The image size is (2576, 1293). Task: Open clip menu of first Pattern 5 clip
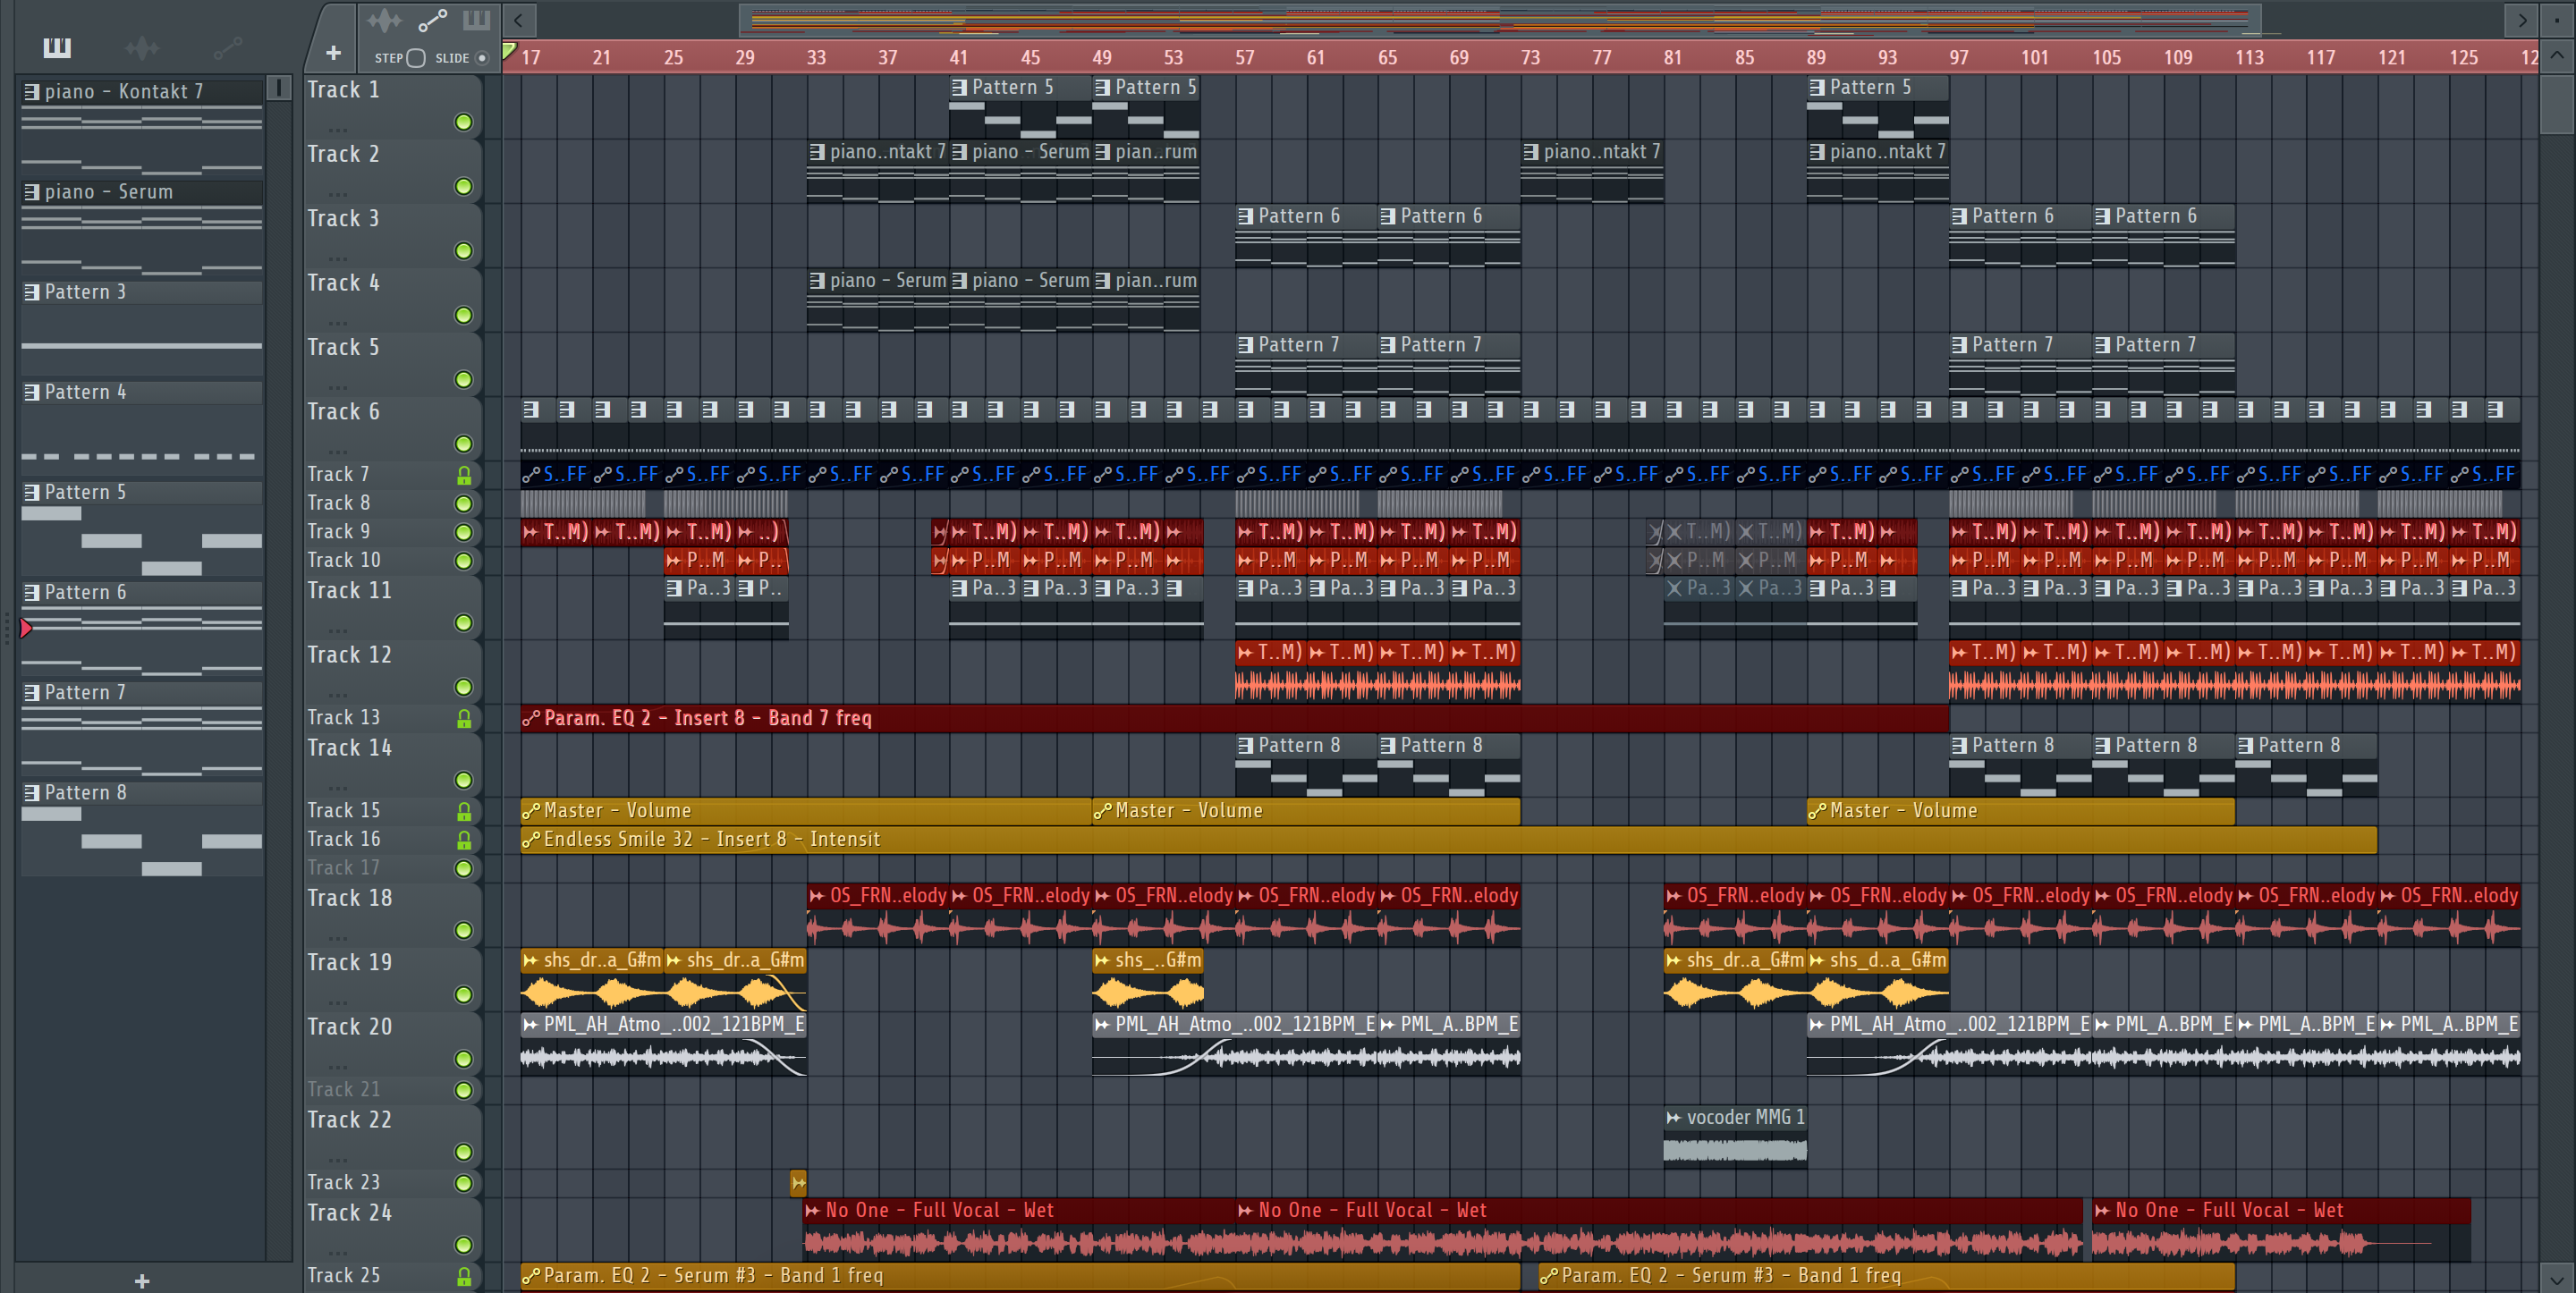(960, 87)
